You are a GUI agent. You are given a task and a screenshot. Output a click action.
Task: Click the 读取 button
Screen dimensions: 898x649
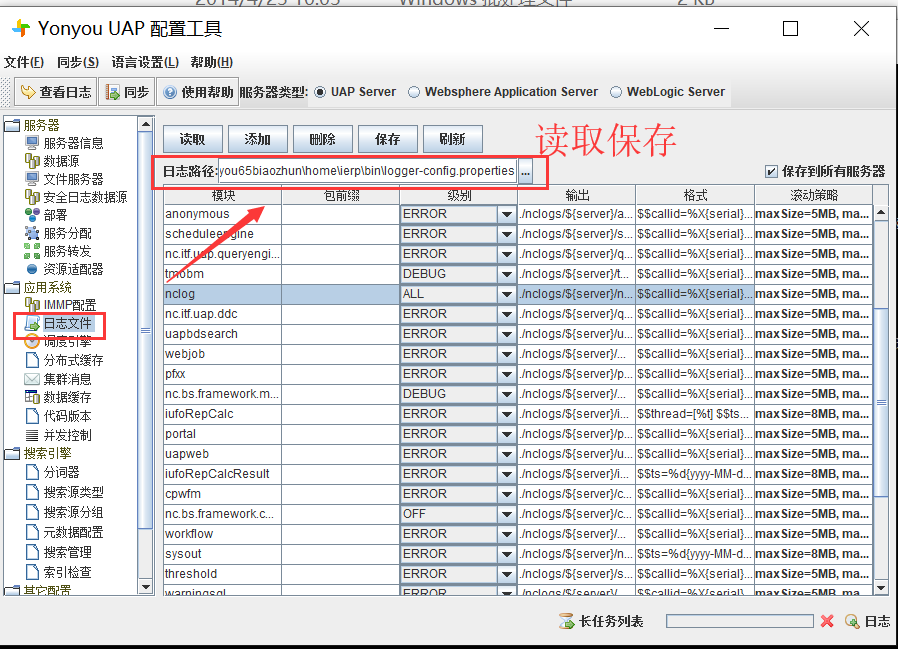[192, 139]
